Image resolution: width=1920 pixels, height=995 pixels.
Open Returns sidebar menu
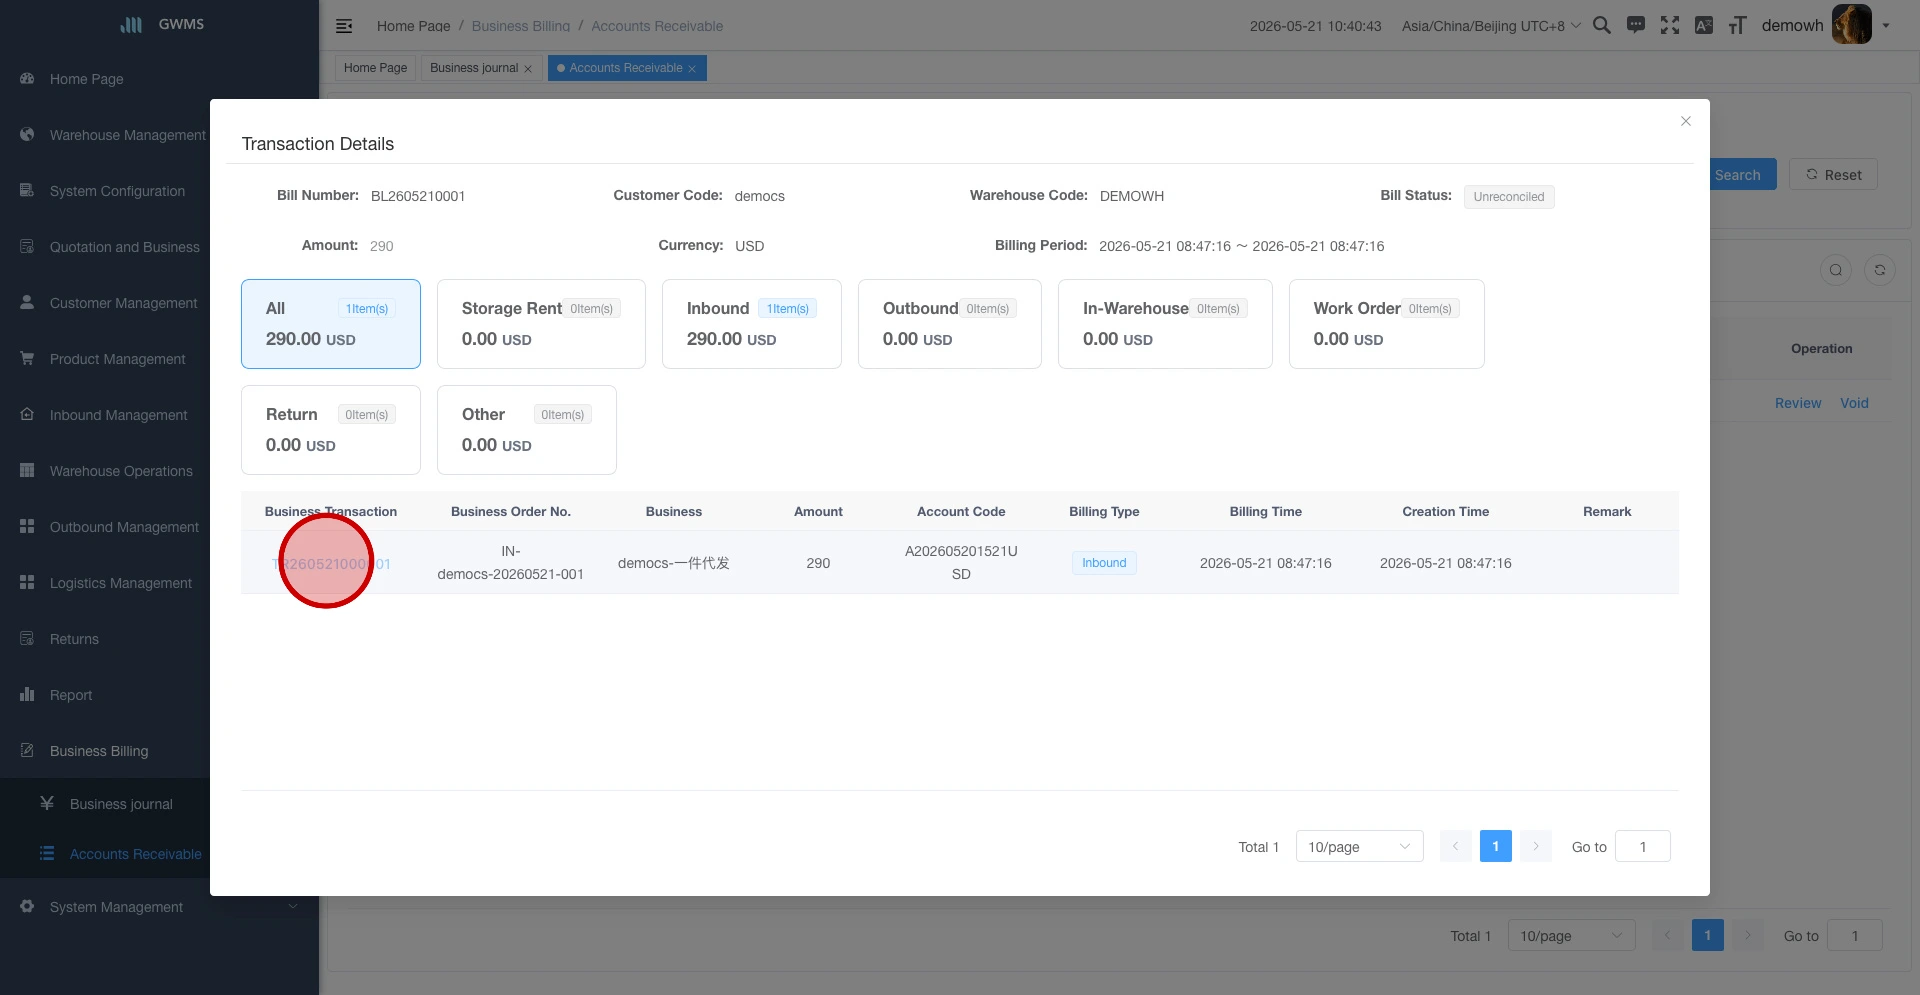[75, 639]
